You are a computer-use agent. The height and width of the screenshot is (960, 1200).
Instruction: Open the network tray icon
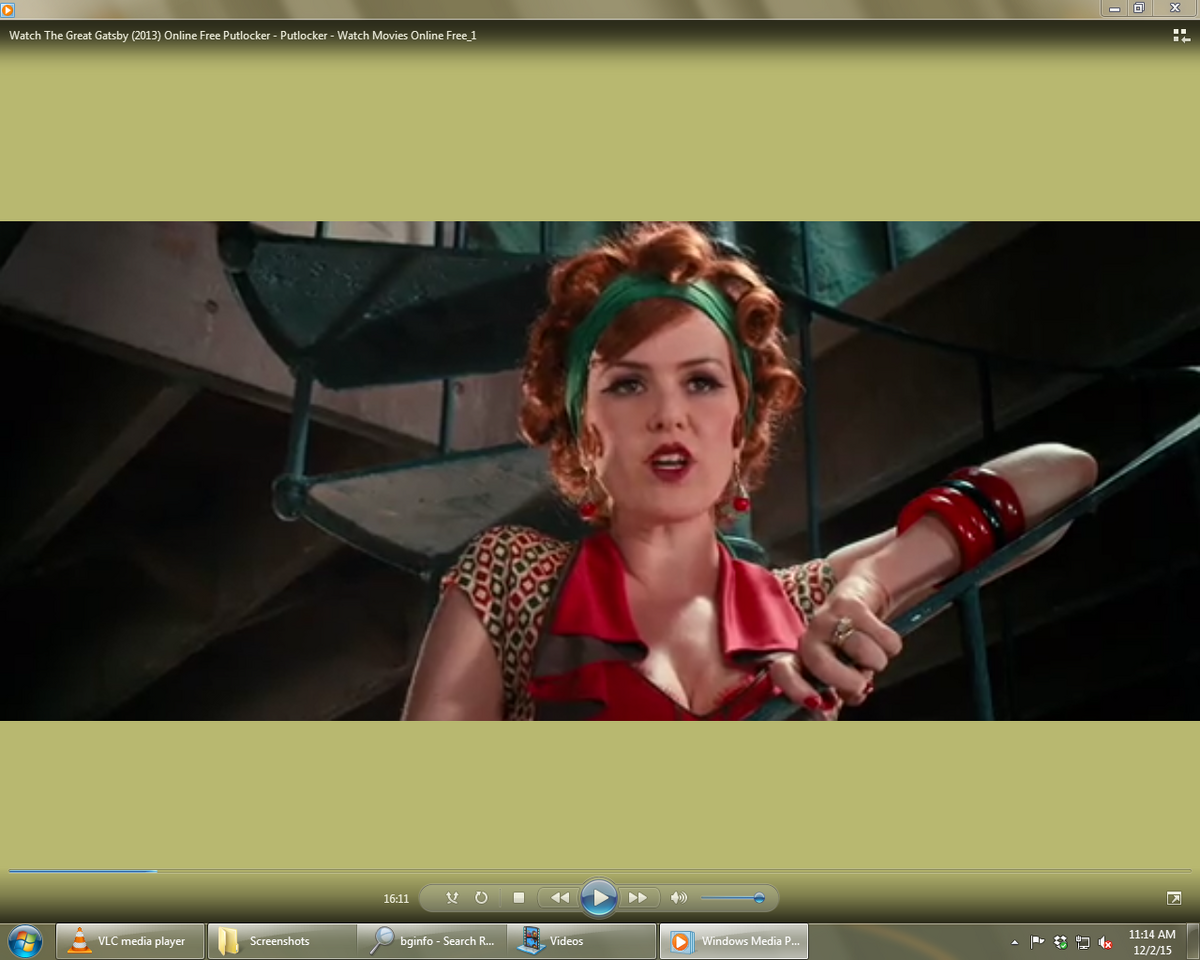pos(1083,942)
